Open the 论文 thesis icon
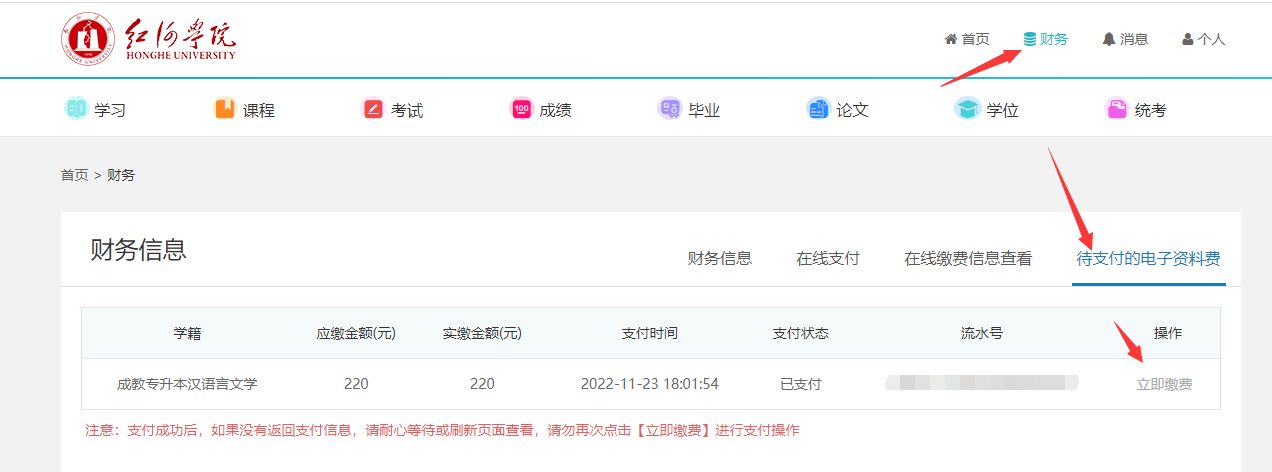1272x472 pixels. [x=818, y=109]
